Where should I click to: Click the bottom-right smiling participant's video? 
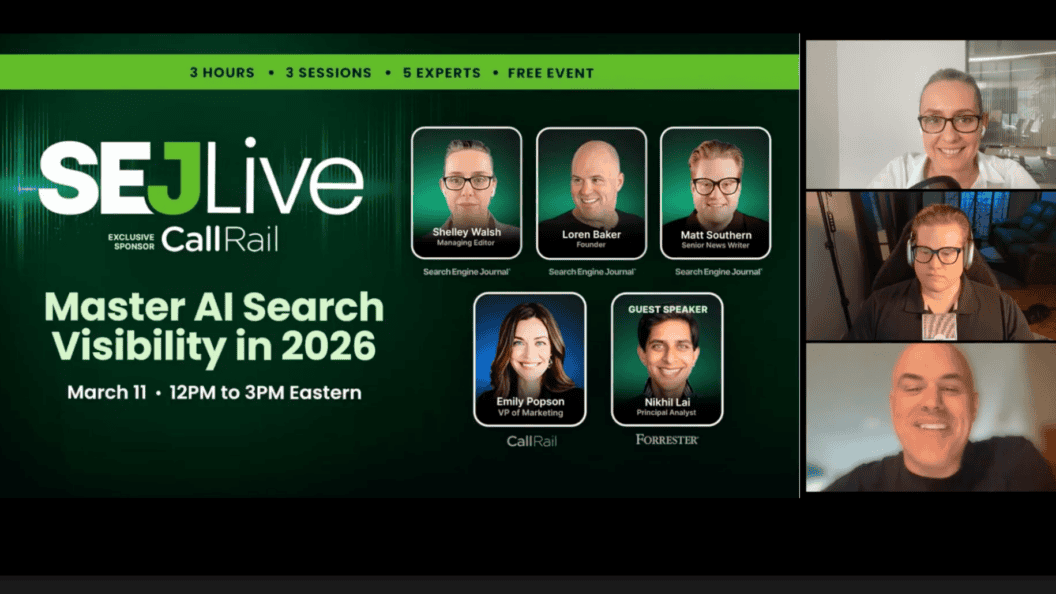click(x=930, y=420)
